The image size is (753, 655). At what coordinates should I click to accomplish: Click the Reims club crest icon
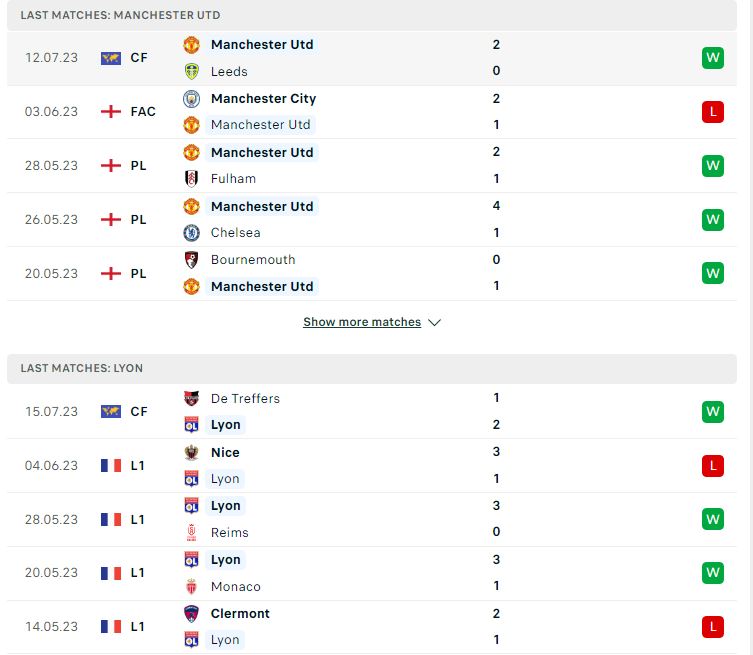191,532
